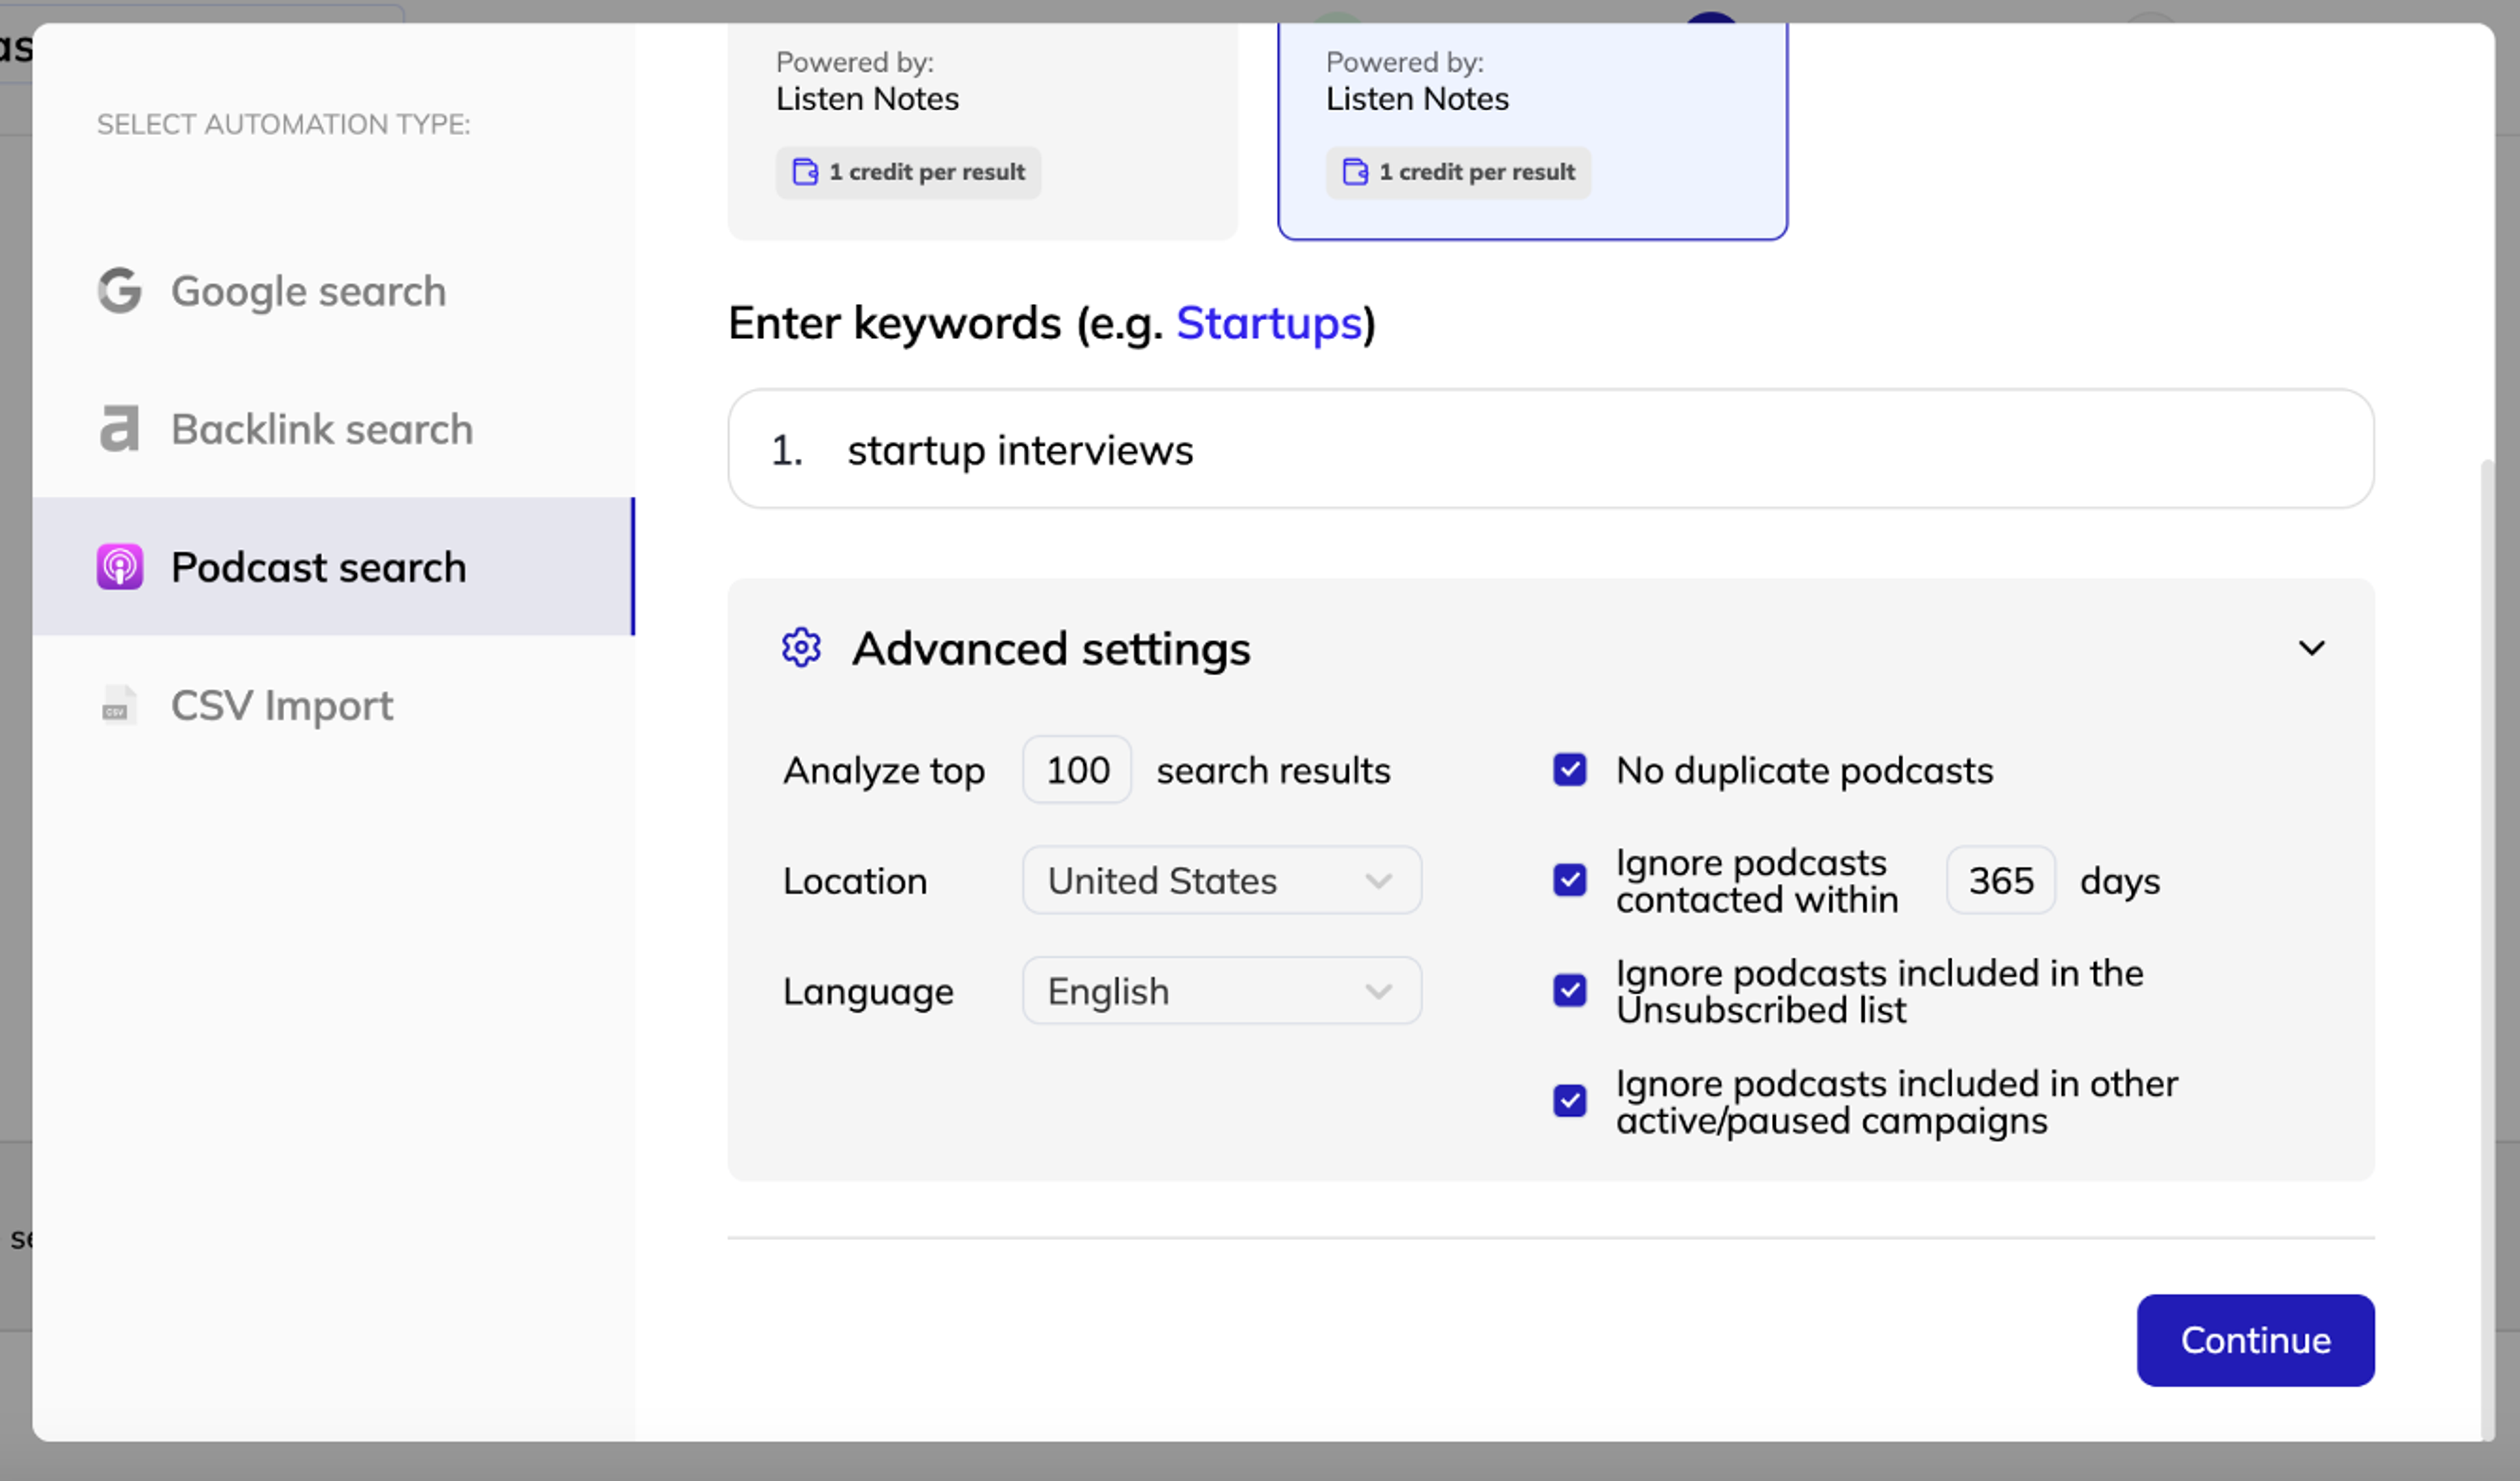This screenshot has height=1481, width=2520.
Task: Click the CSV Import file icon
Action: 119,705
